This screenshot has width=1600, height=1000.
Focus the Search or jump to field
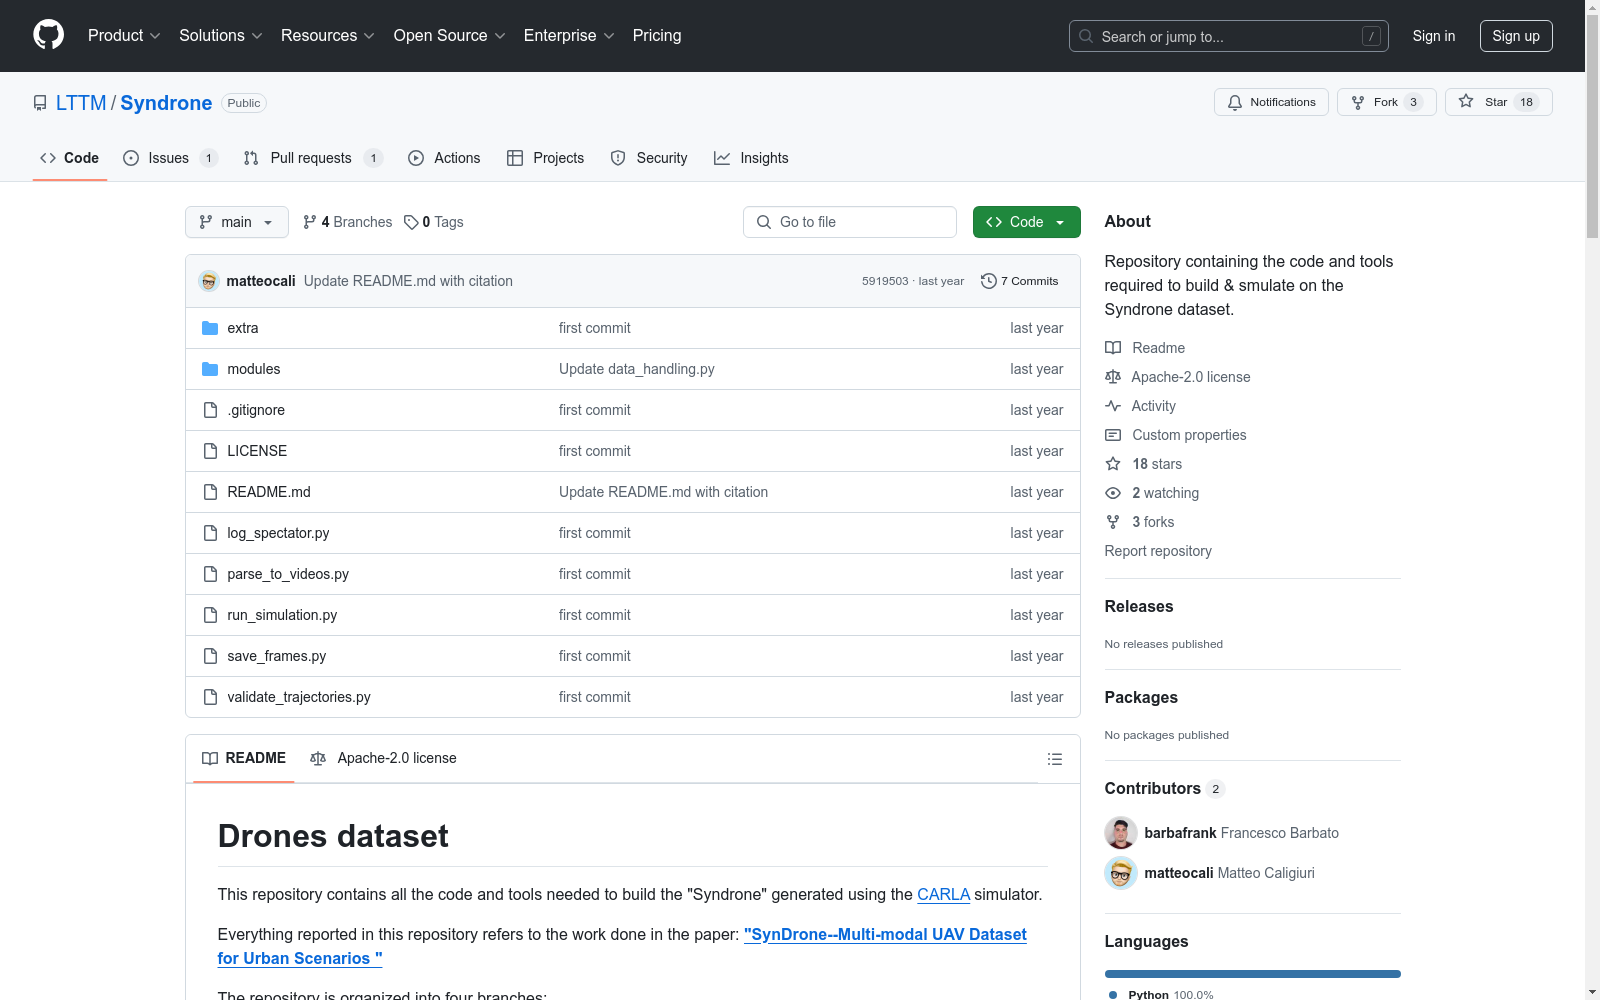coord(1229,36)
